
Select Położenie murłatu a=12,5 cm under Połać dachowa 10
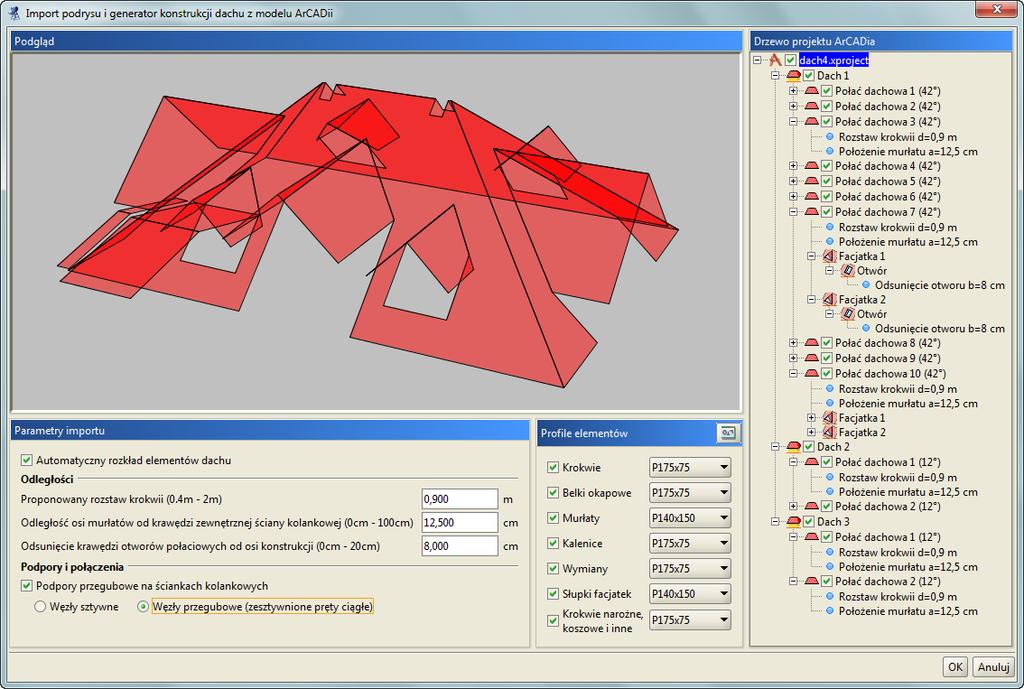pos(908,404)
